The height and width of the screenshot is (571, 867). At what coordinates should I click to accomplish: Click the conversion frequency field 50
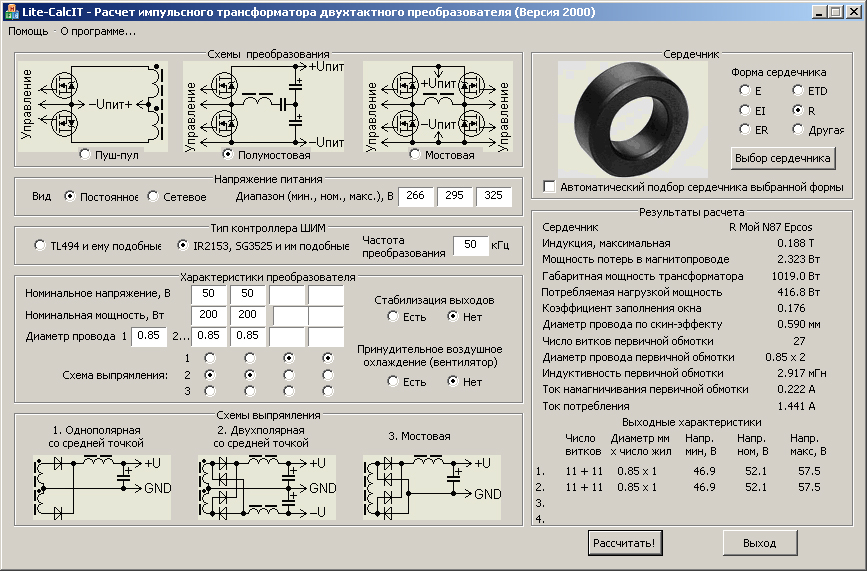tap(470, 245)
